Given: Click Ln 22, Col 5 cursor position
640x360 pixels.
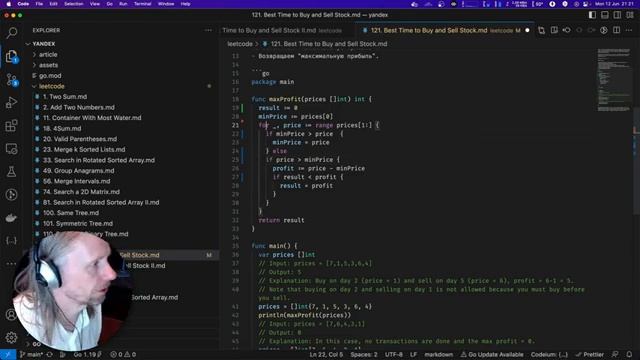Looking at the screenshot, I should (326, 354).
